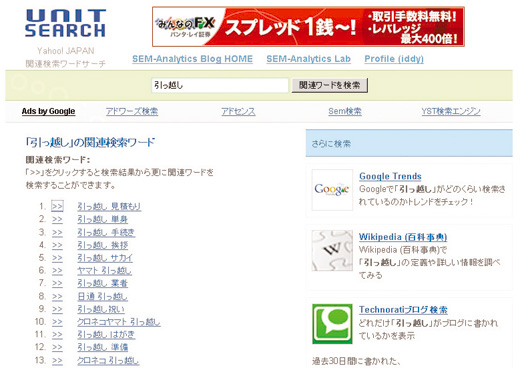Click >> next to 引っ越し祝い

(x=57, y=309)
